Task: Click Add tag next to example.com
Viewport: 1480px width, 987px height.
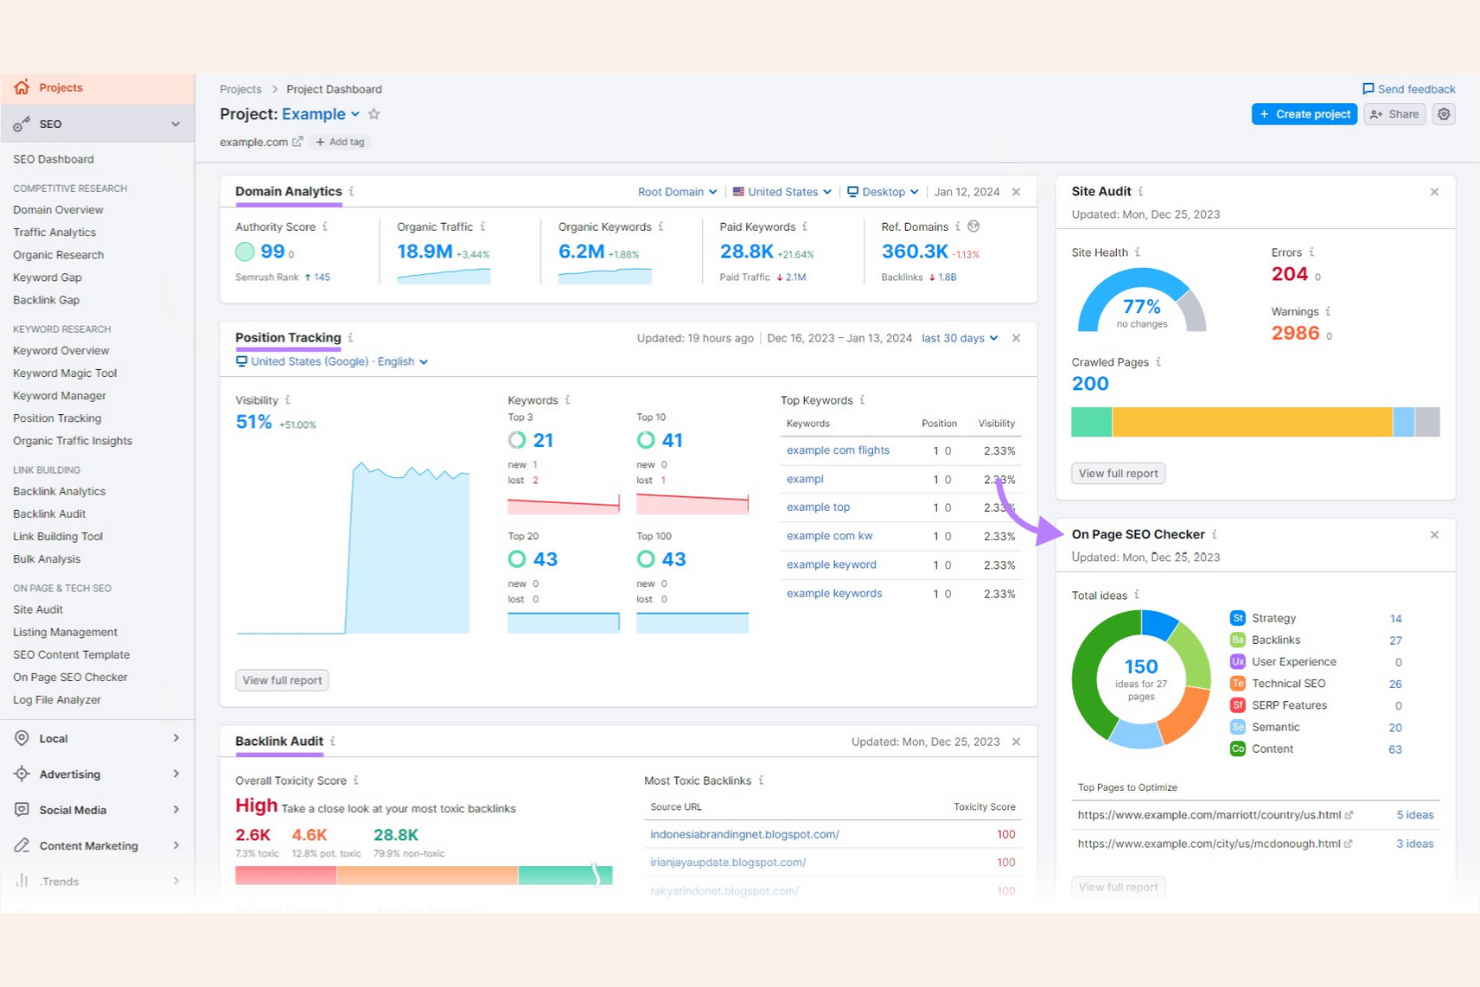Action: pyautogui.click(x=340, y=142)
